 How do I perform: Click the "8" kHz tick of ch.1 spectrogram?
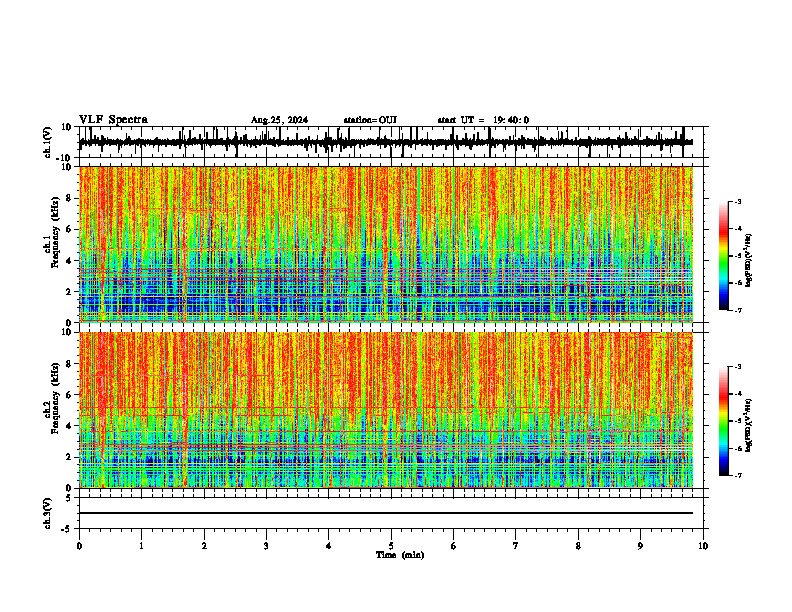[x=70, y=198]
